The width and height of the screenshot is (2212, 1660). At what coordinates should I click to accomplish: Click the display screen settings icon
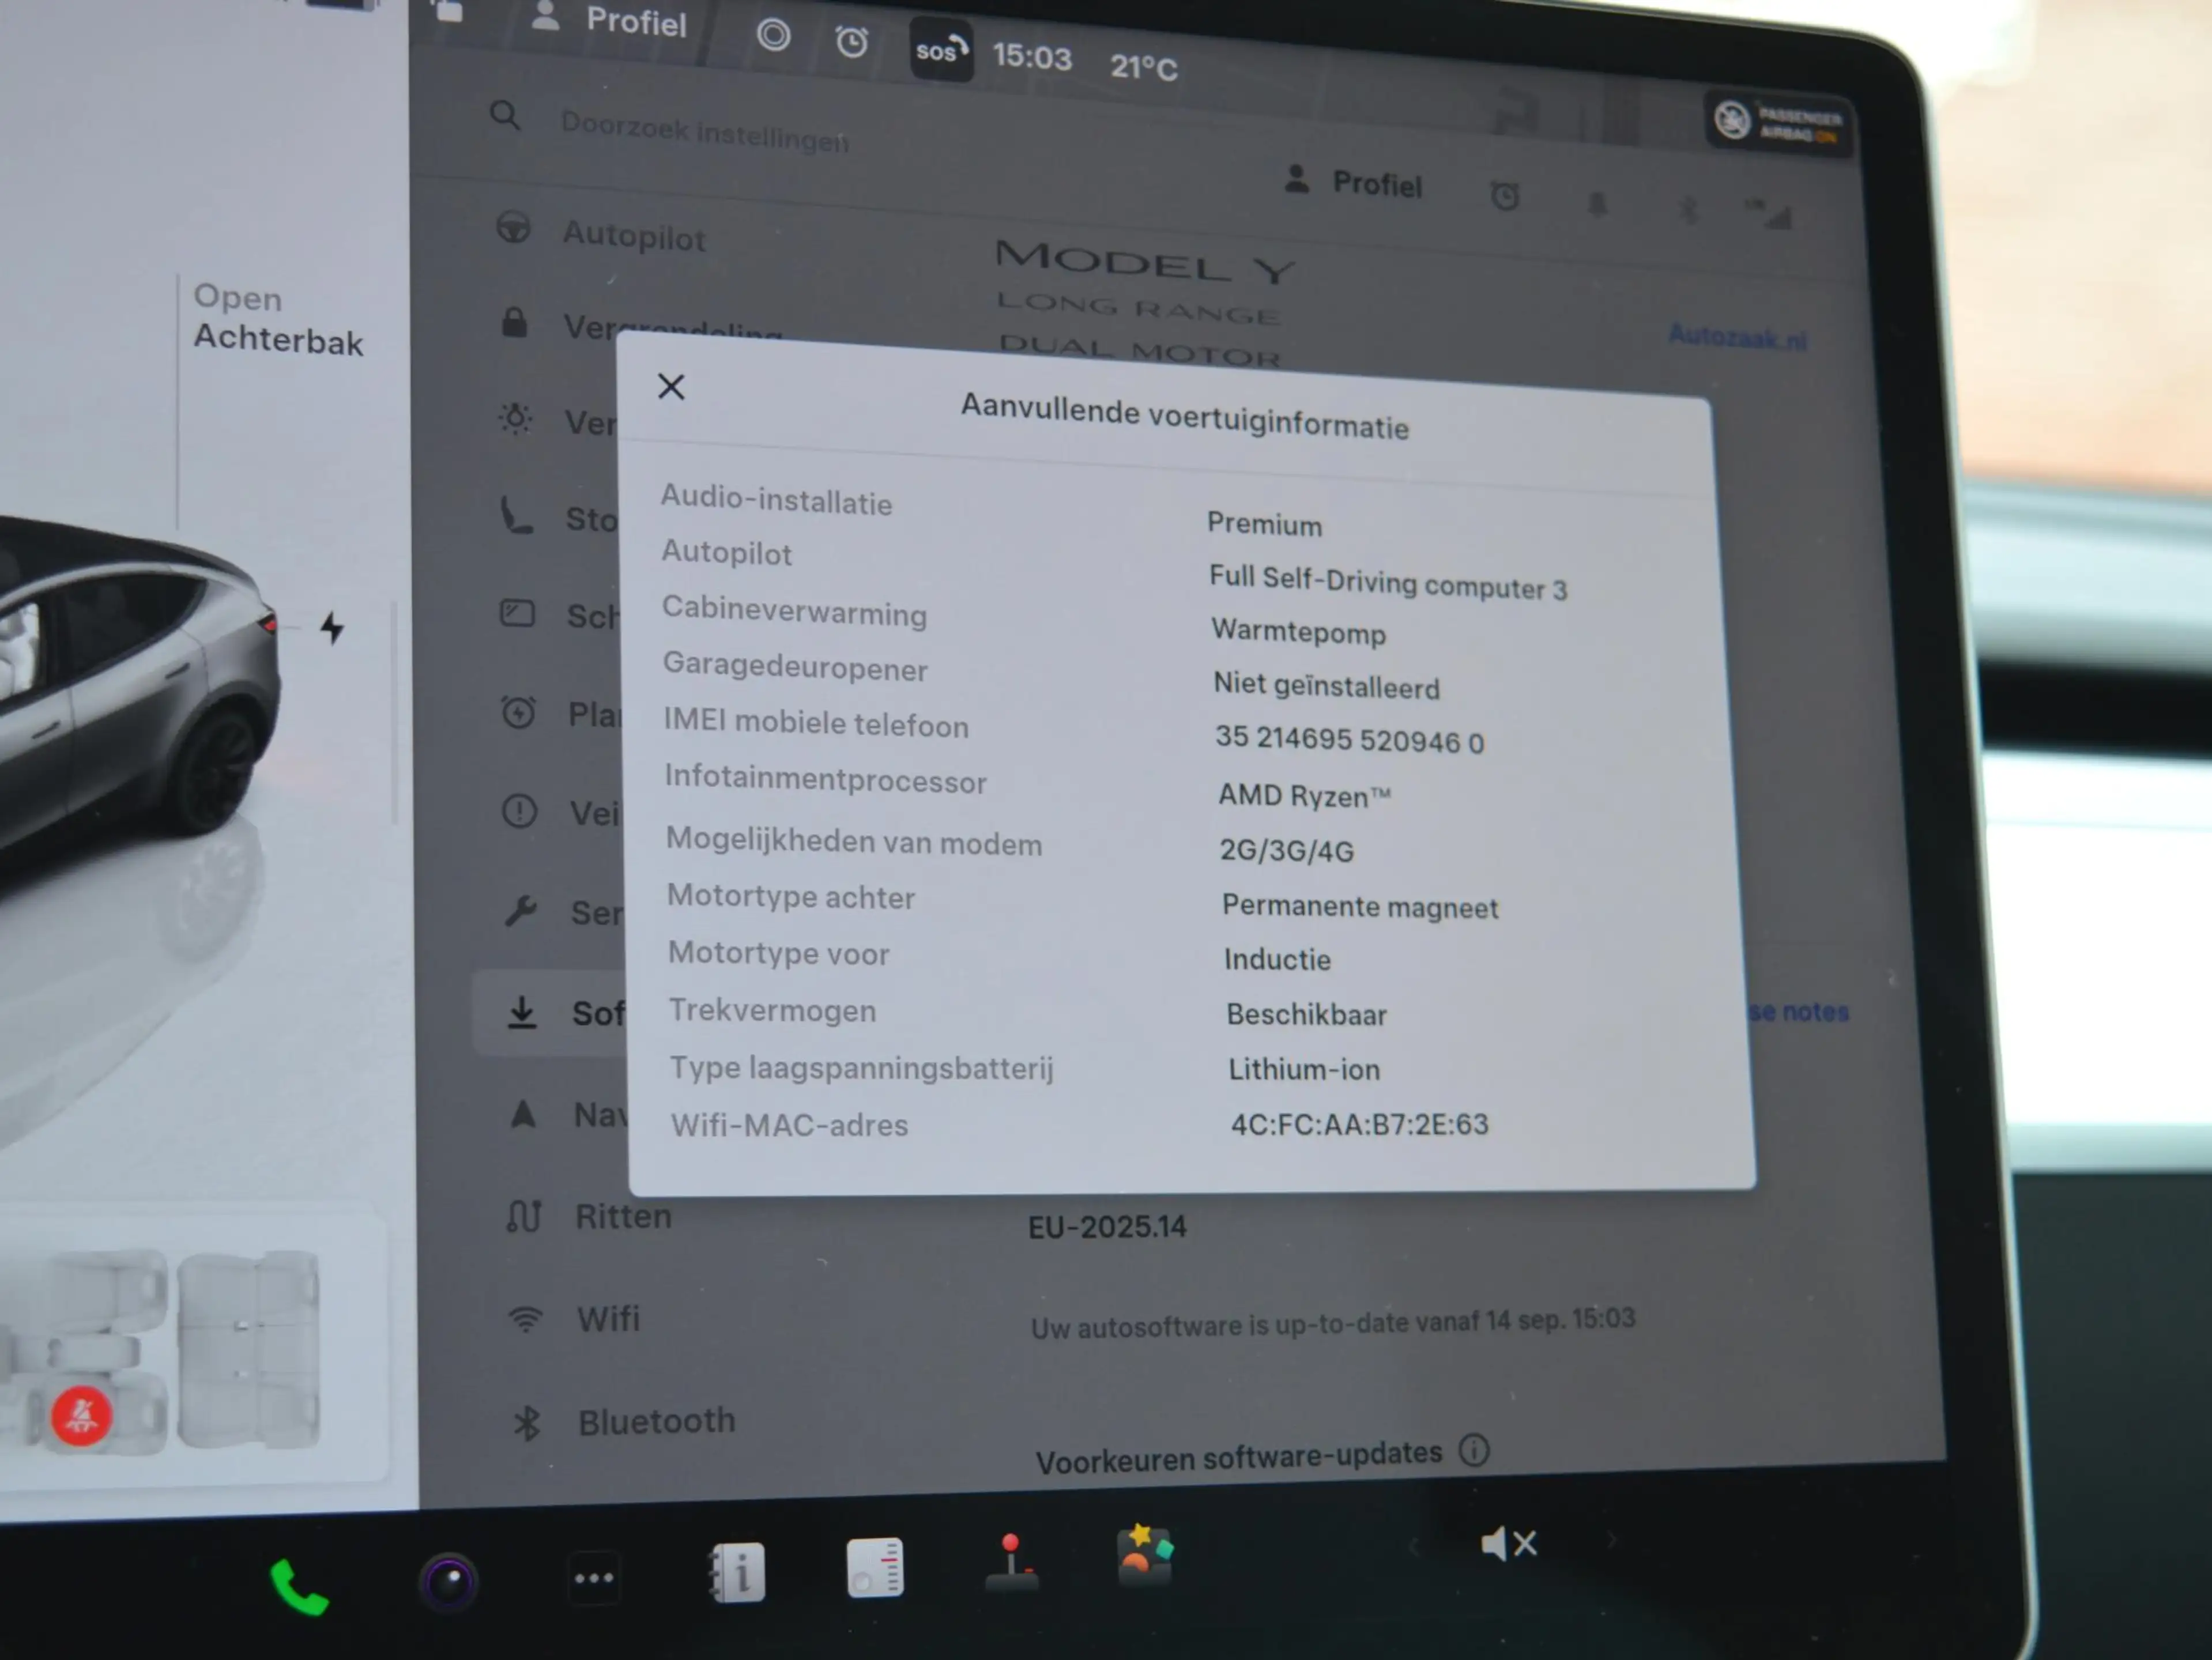click(x=517, y=613)
